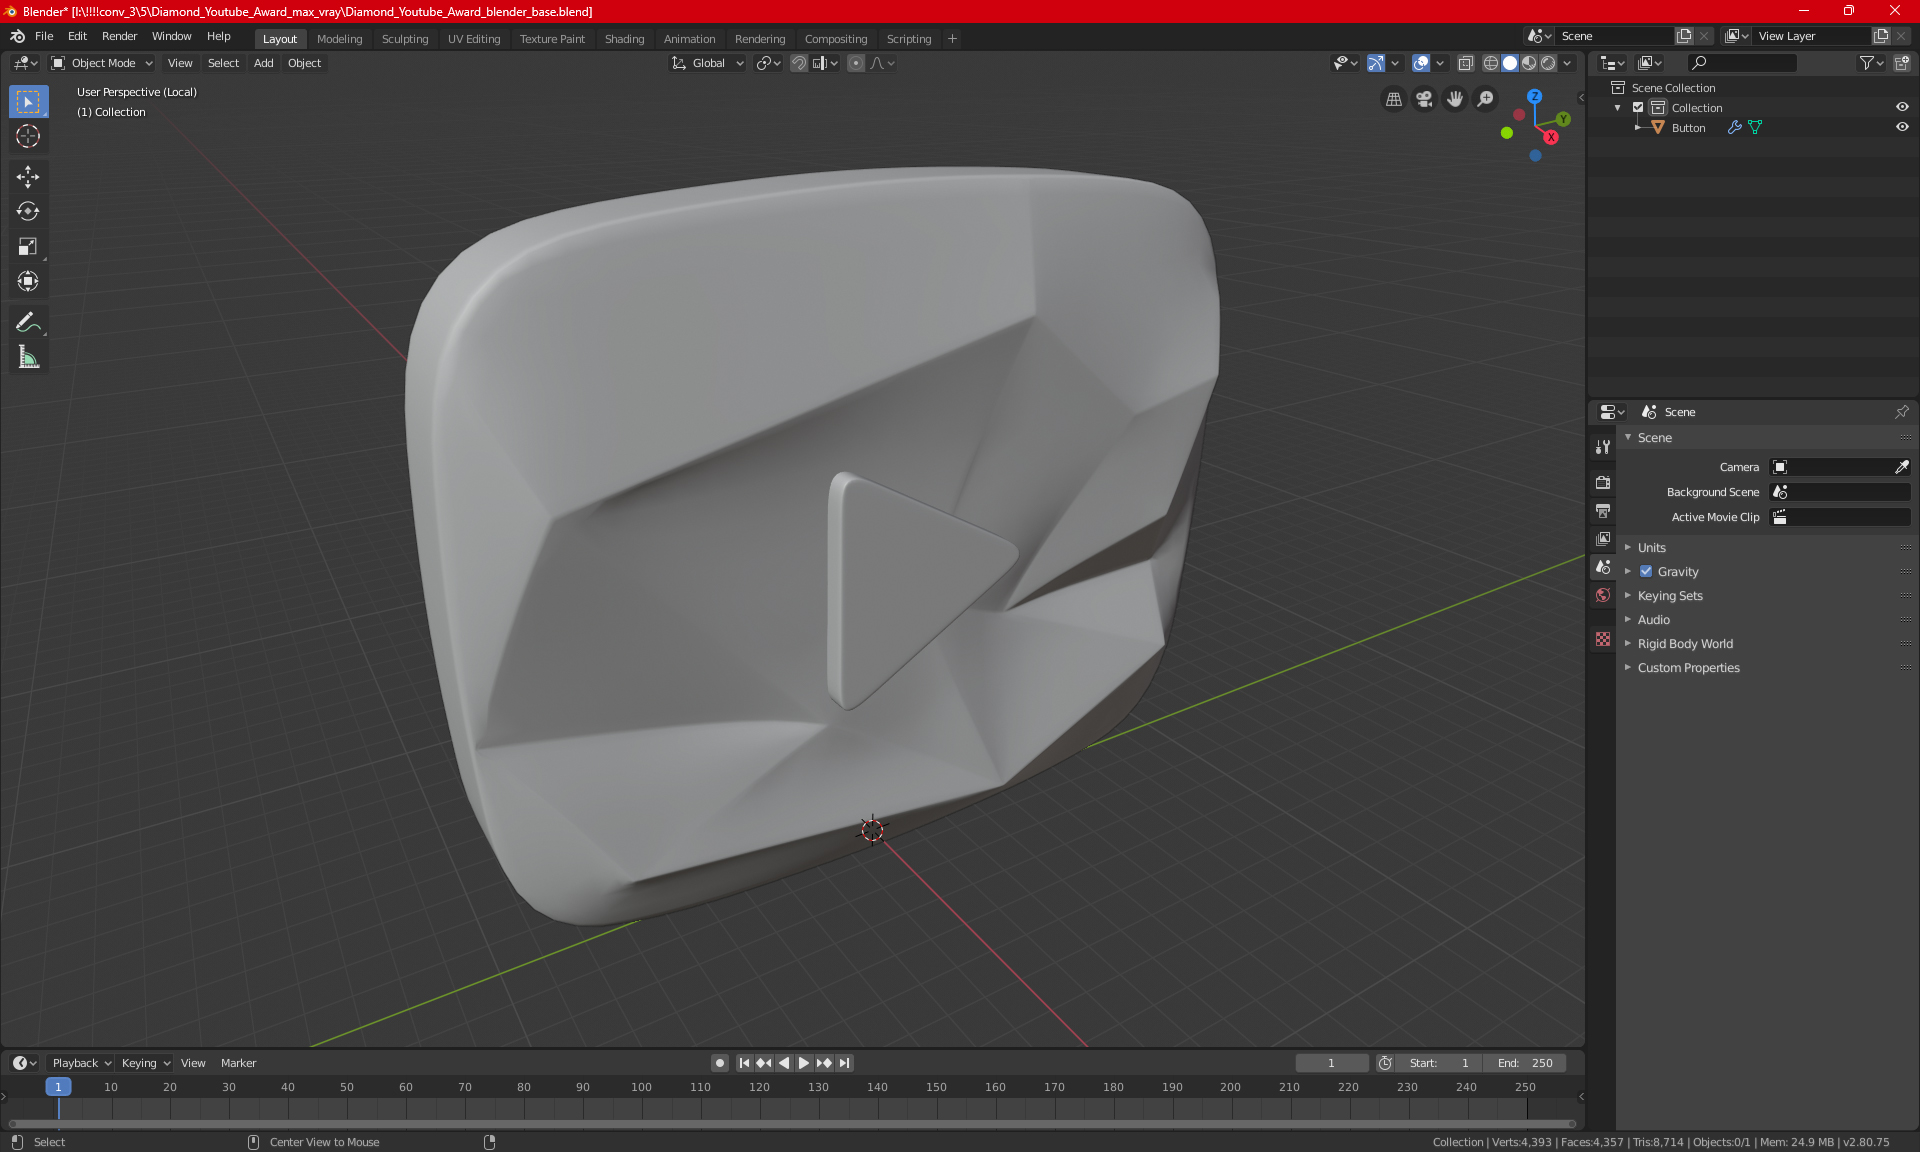The image size is (1920, 1152).
Task: Open the shading options dropdown arrow
Action: coord(1567,63)
